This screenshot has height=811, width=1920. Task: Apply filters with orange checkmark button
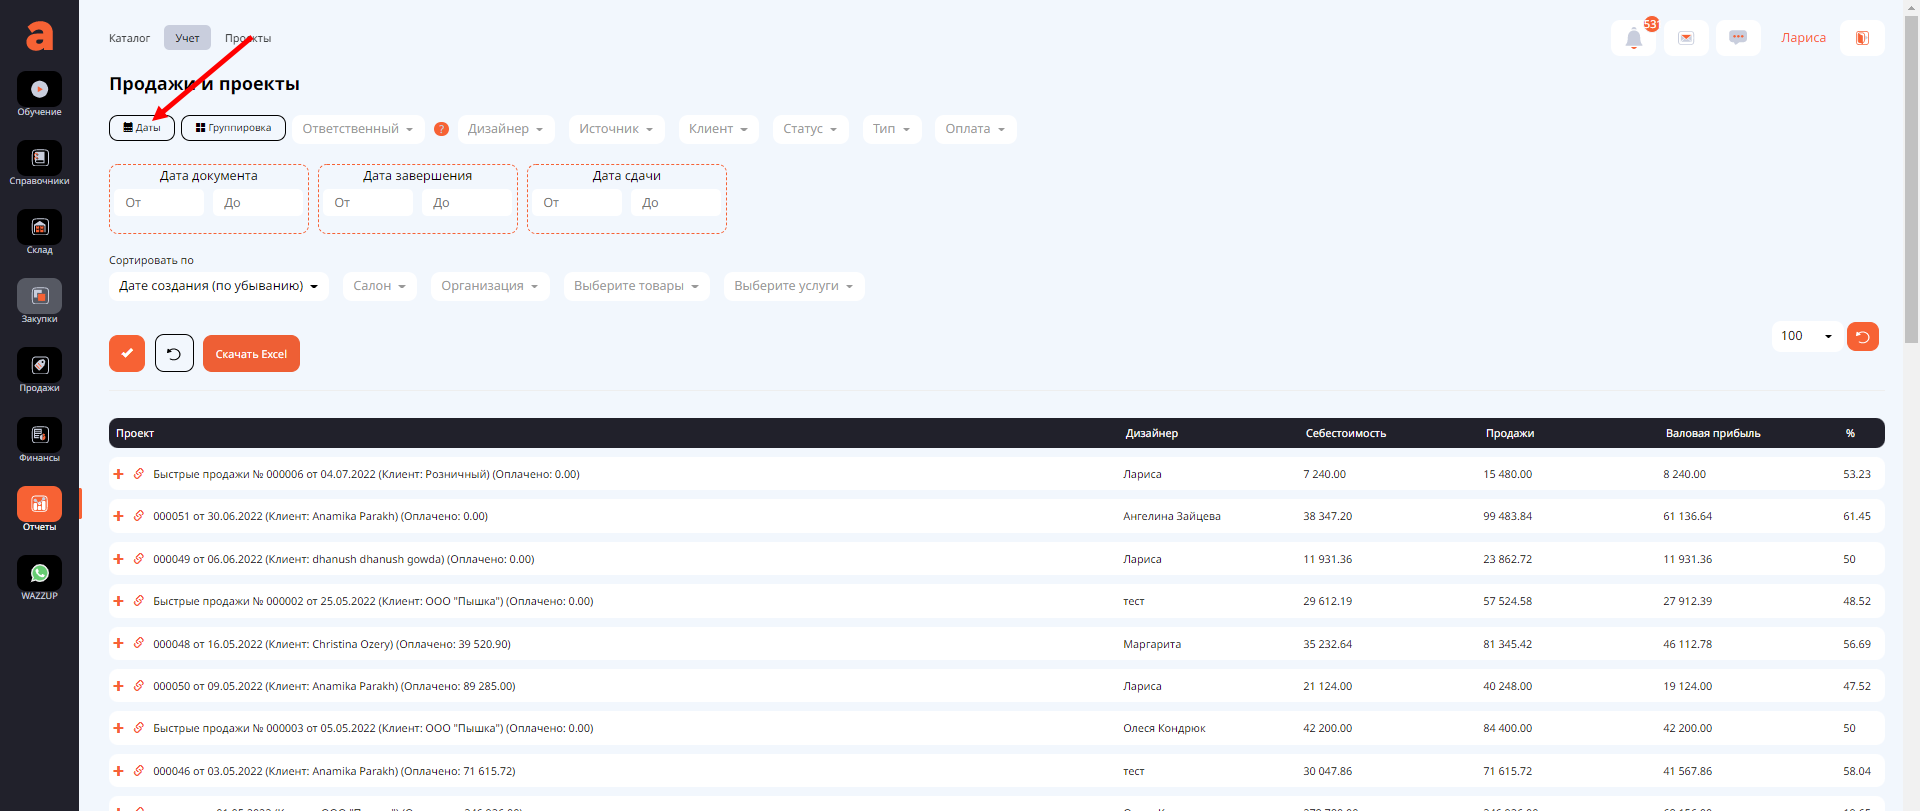tap(127, 353)
